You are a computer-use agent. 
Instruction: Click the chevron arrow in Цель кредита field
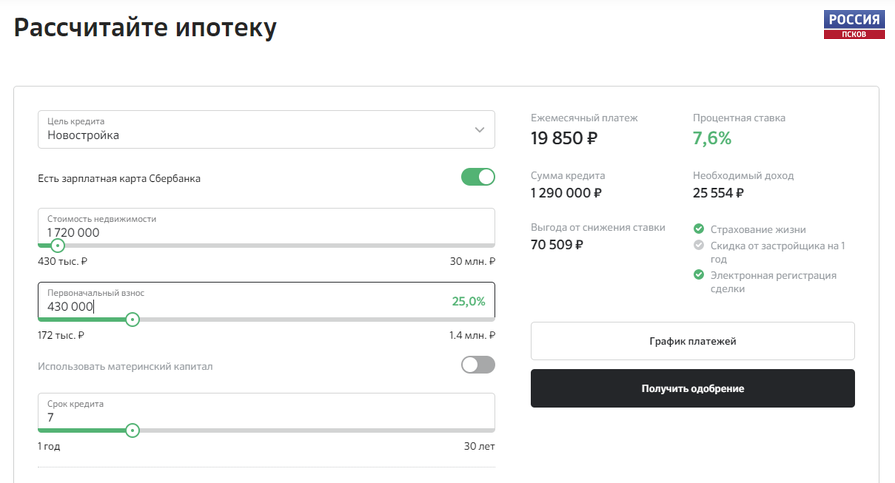coord(479,130)
